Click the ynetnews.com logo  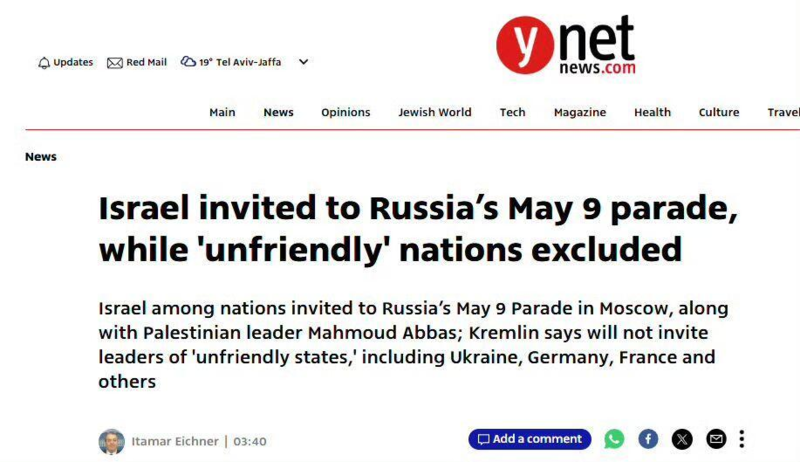tap(566, 45)
